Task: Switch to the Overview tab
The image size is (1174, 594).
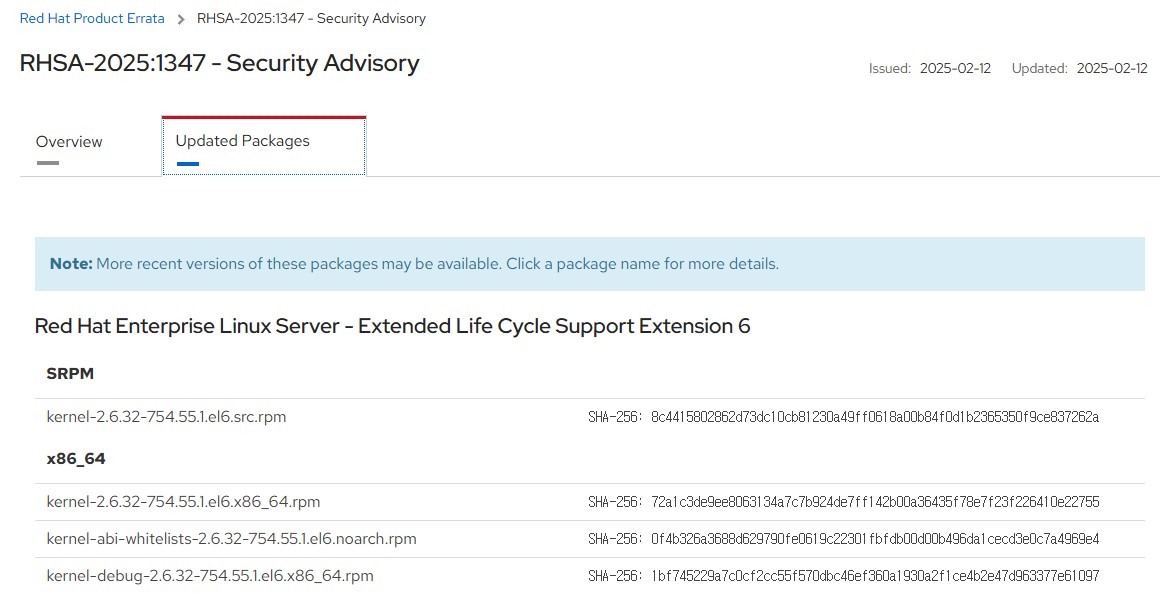Action: (x=69, y=142)
